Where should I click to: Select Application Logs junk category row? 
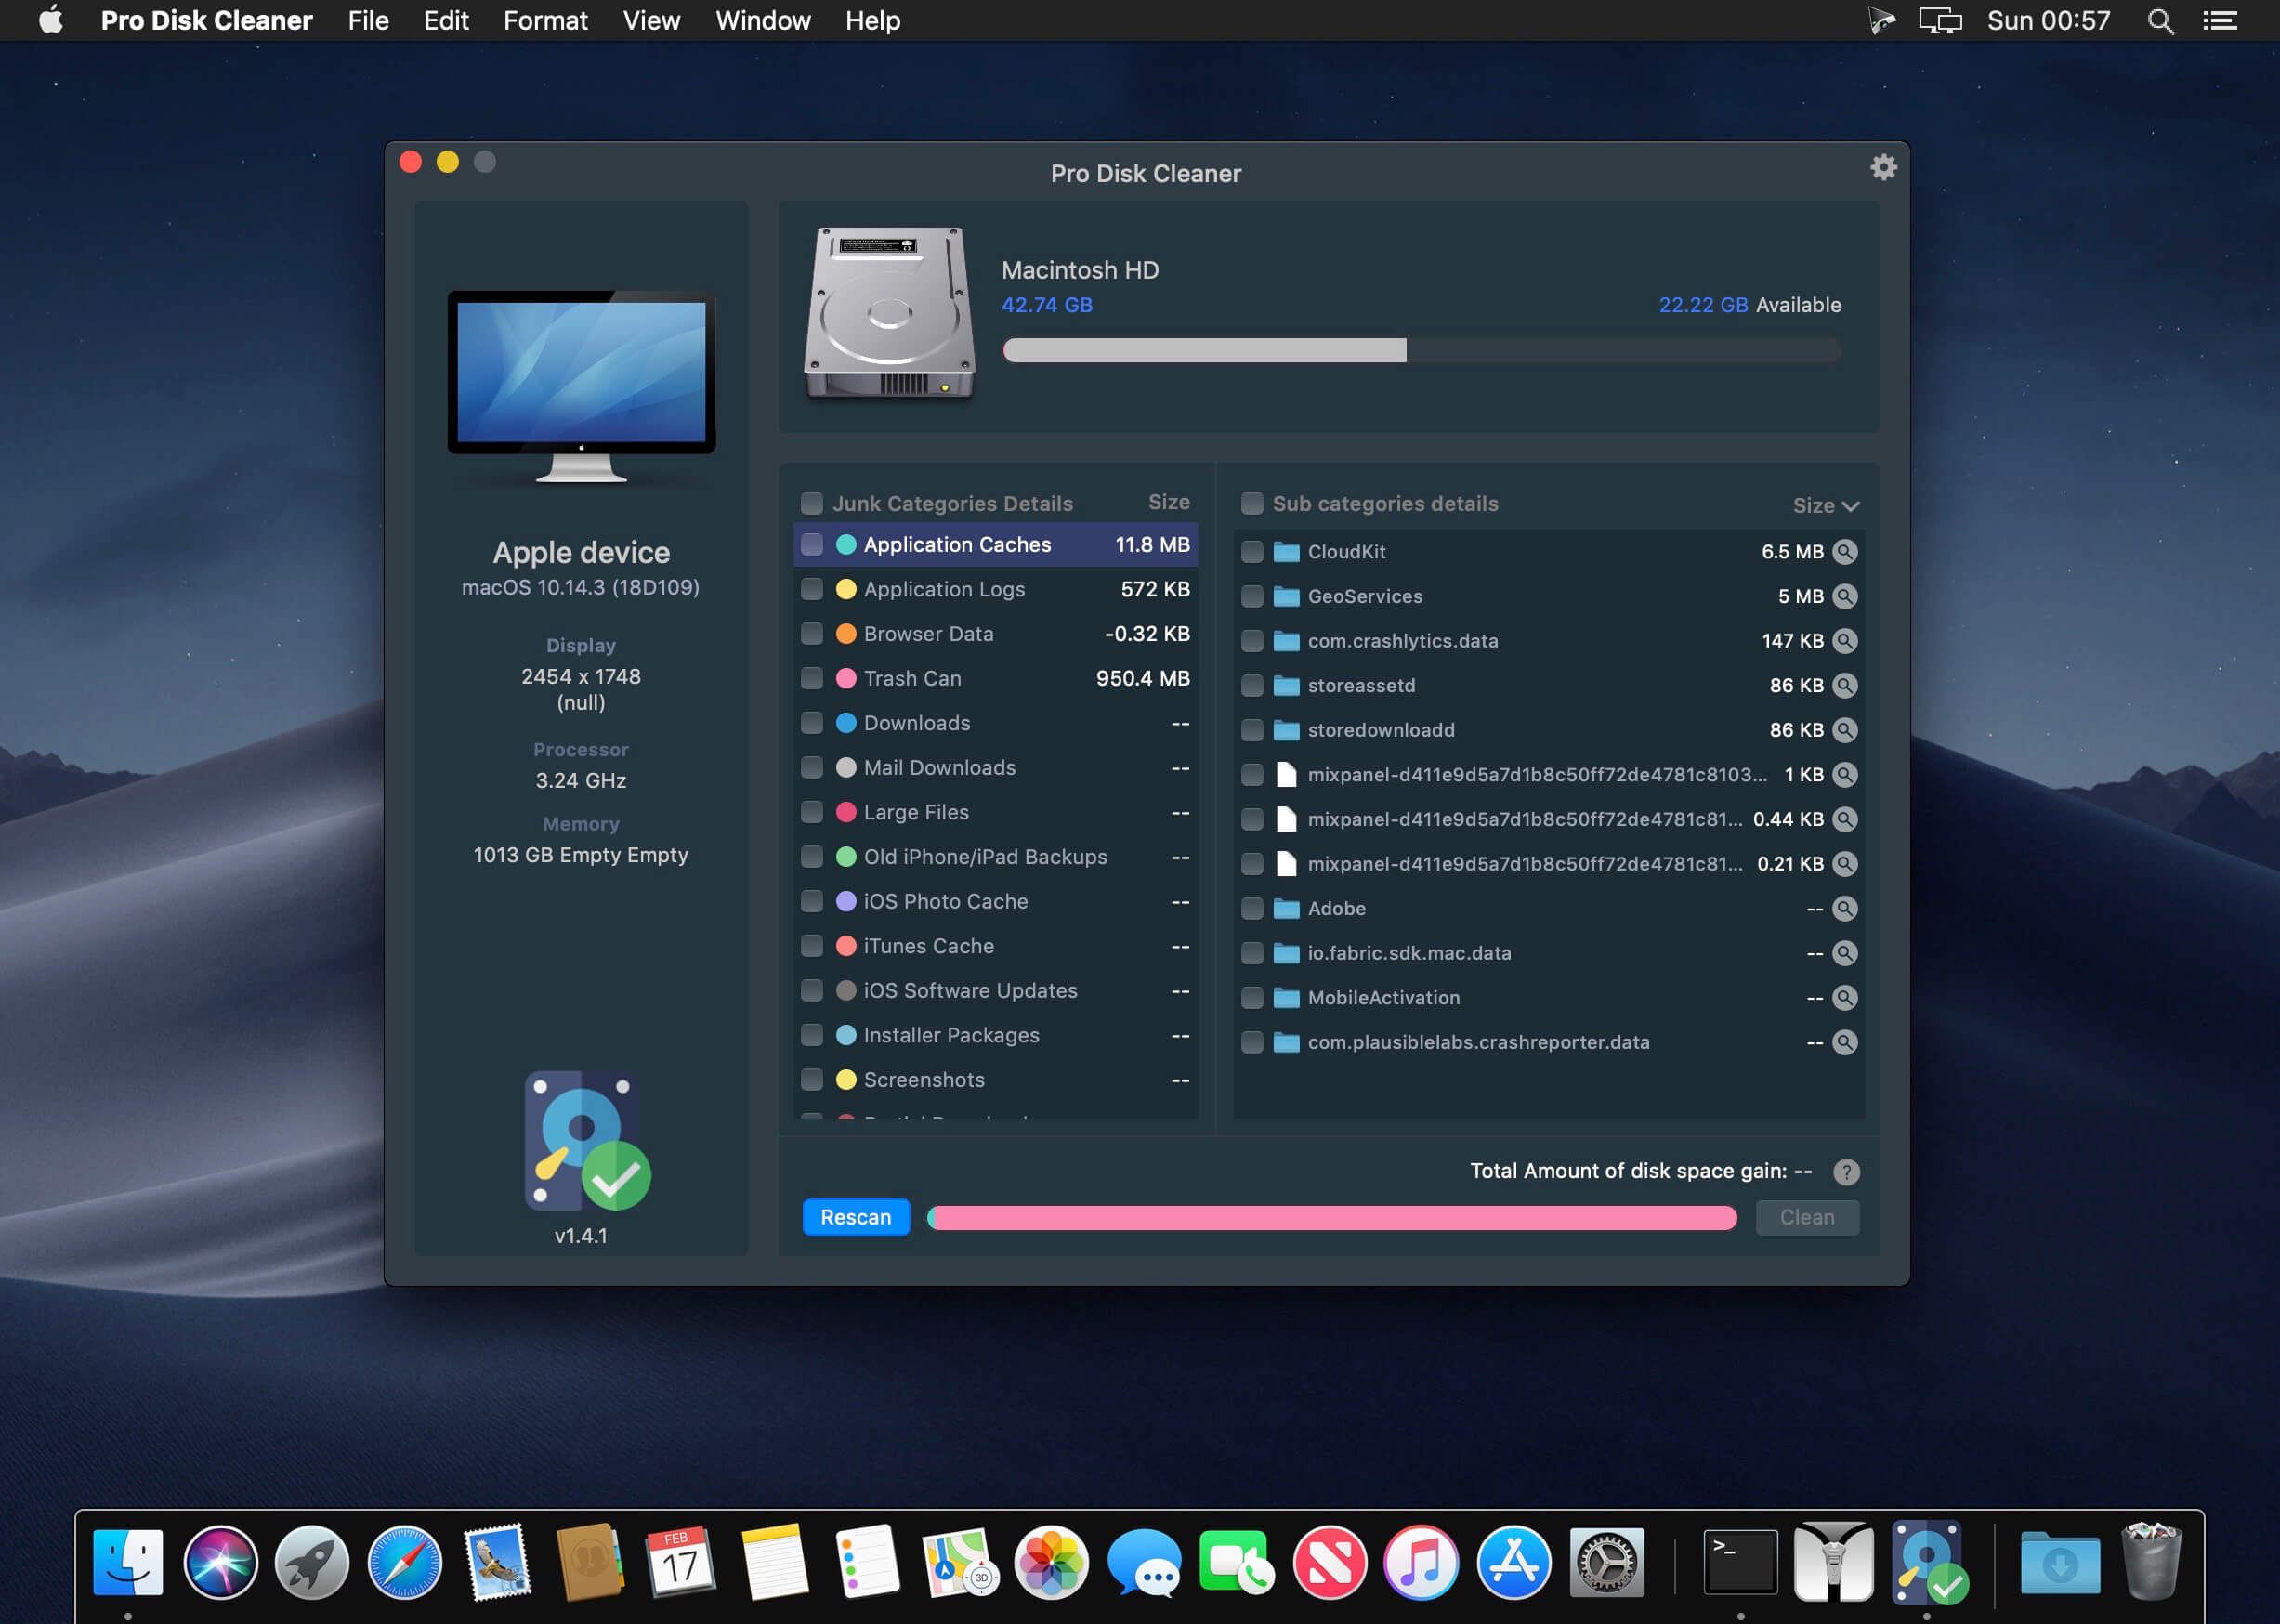(993, 589)
